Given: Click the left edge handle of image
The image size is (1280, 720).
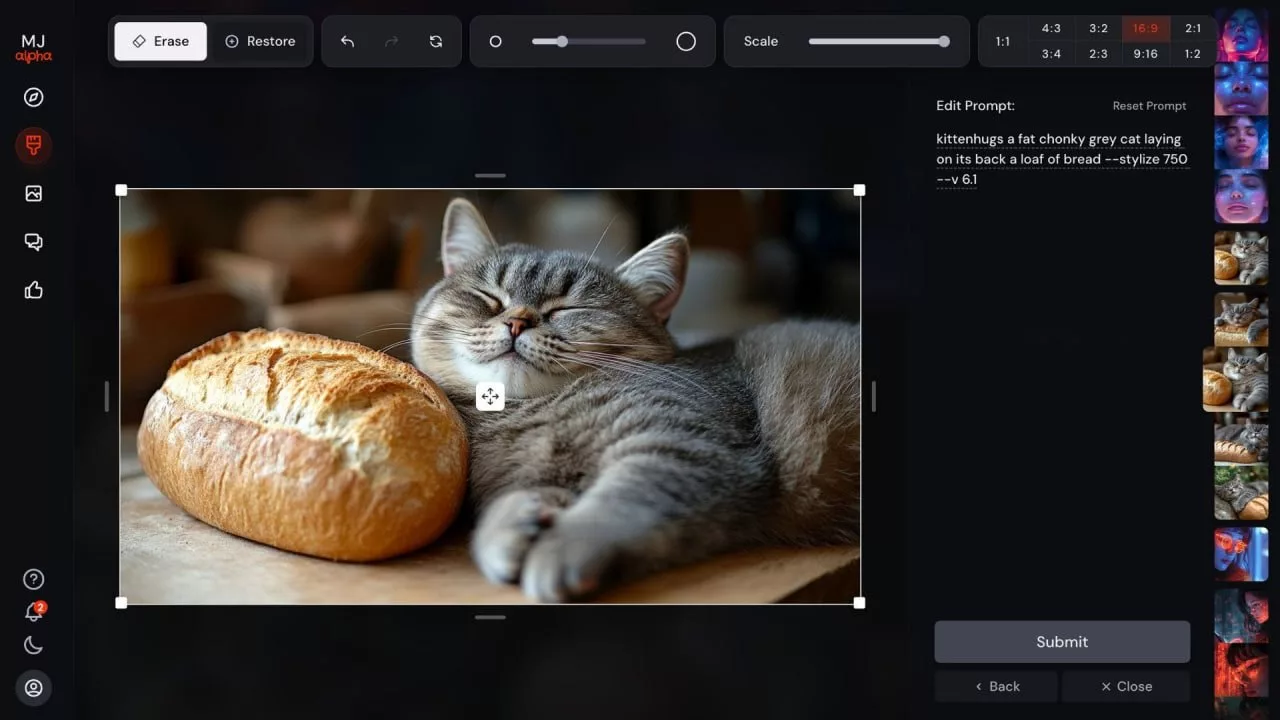Looking at the screenshot, I should tap(106, 396).
